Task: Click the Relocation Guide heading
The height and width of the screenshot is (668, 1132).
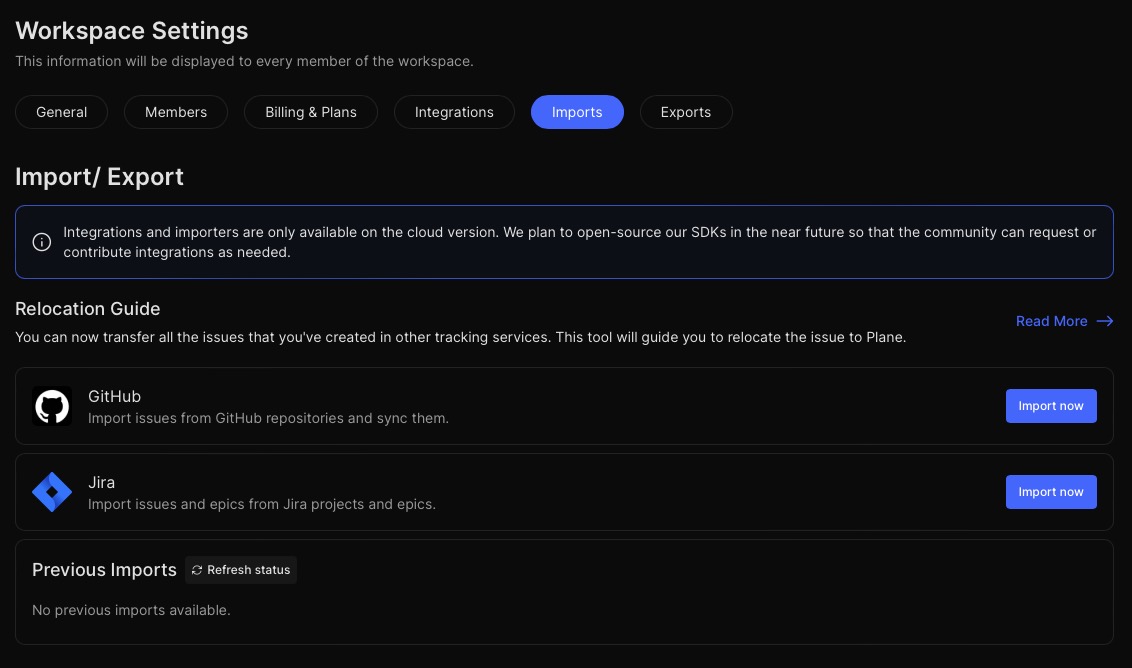Action: (88, 308)
